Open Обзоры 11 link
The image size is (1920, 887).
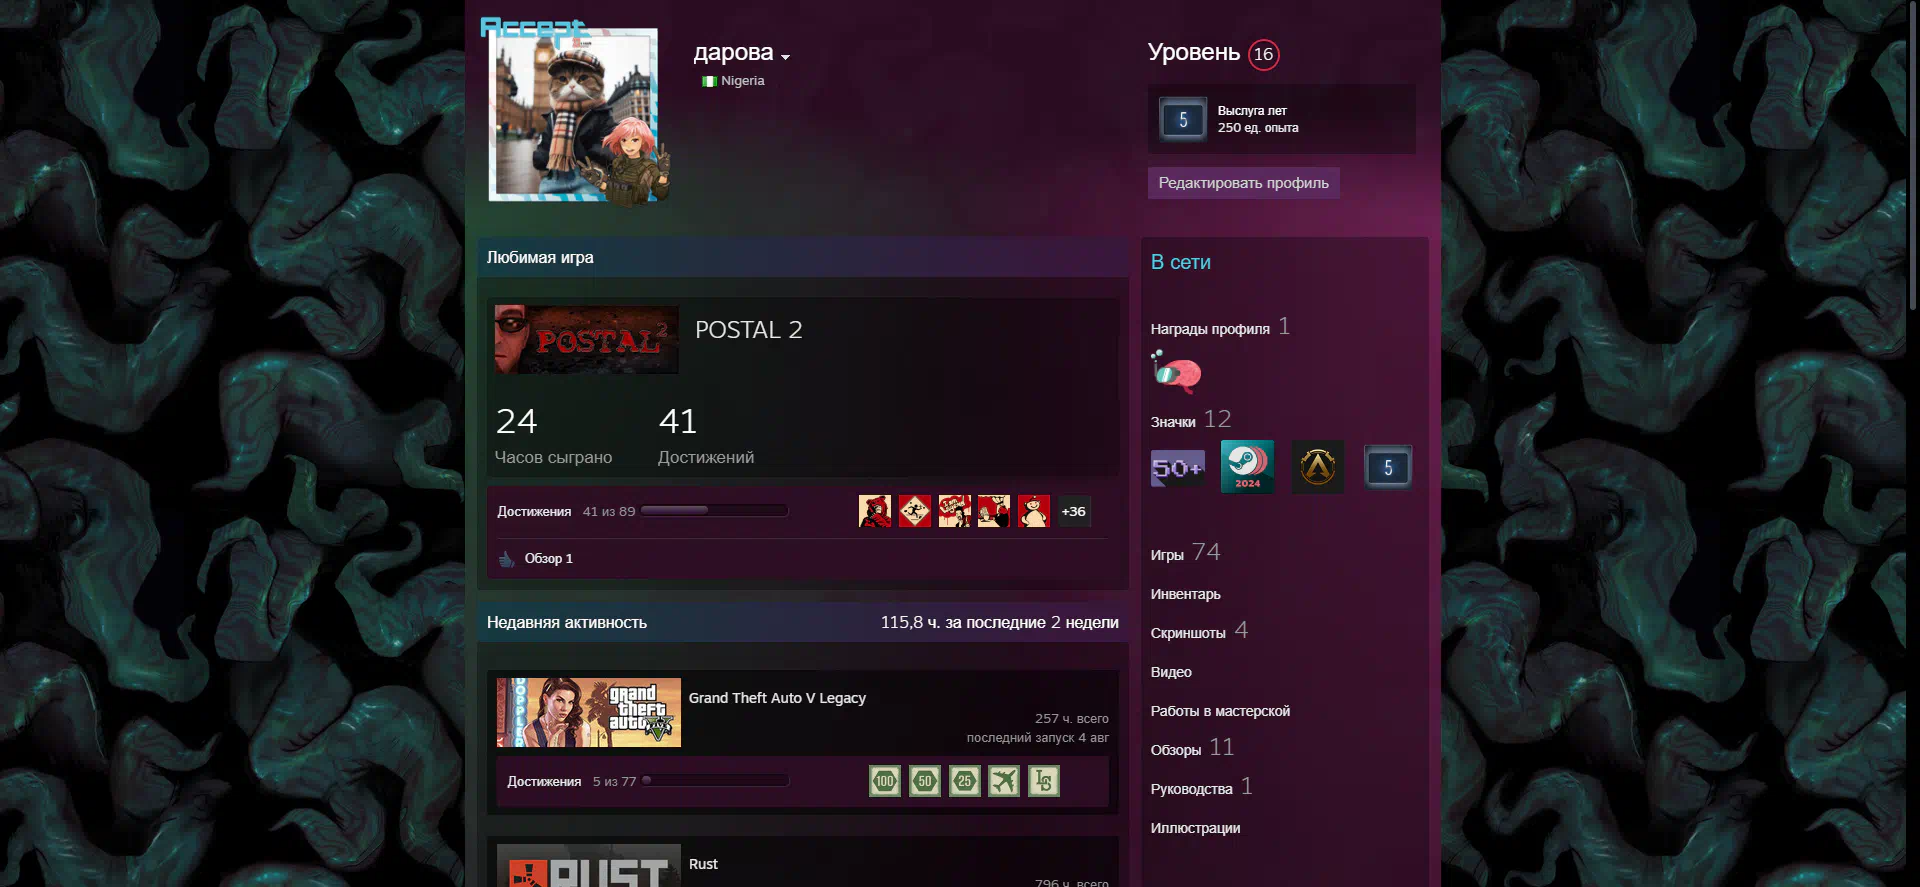point(1193,748)
